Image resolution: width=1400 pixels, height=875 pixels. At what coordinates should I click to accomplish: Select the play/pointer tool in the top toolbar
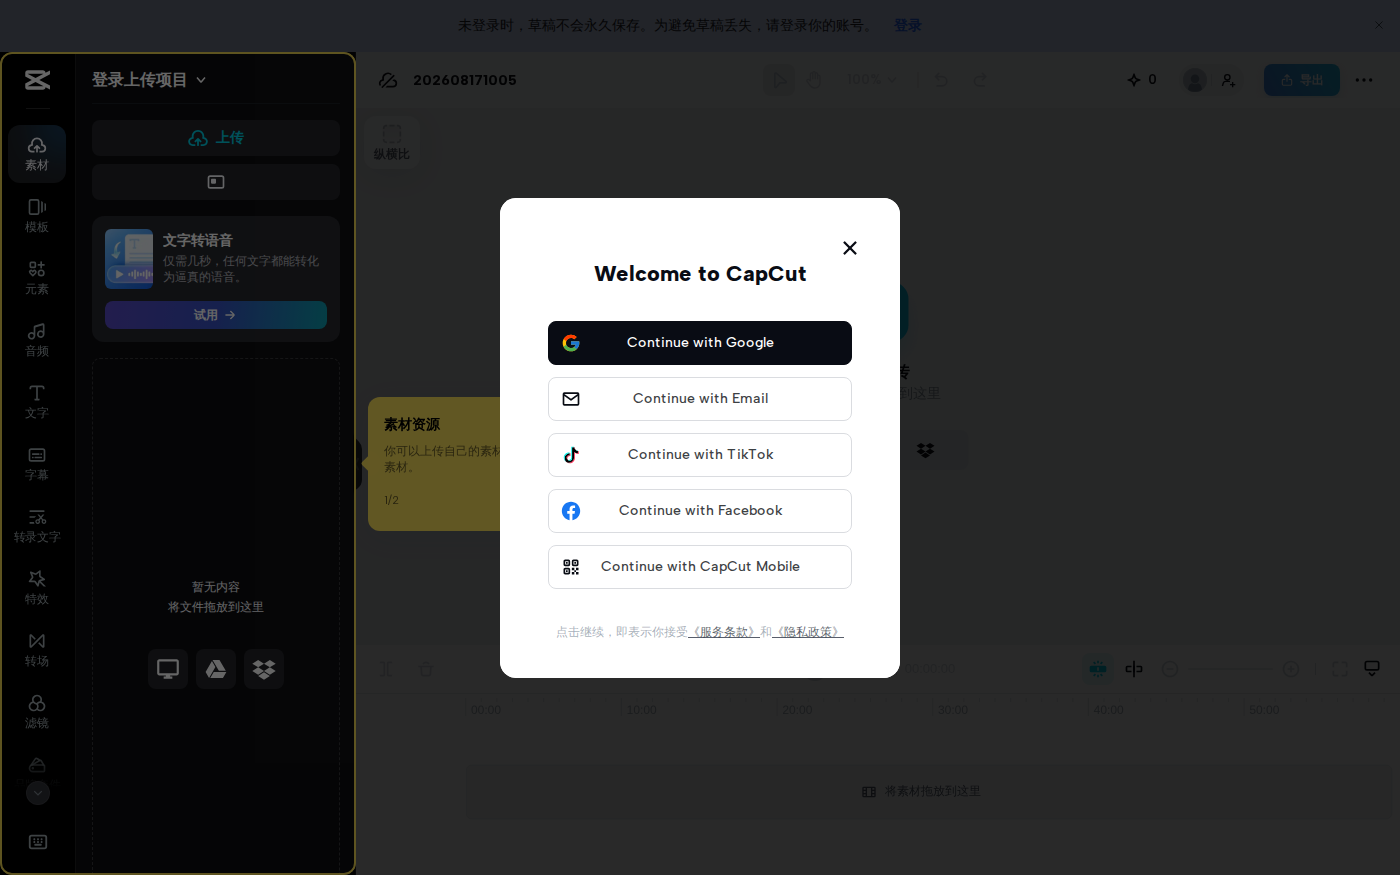[779, 80]
